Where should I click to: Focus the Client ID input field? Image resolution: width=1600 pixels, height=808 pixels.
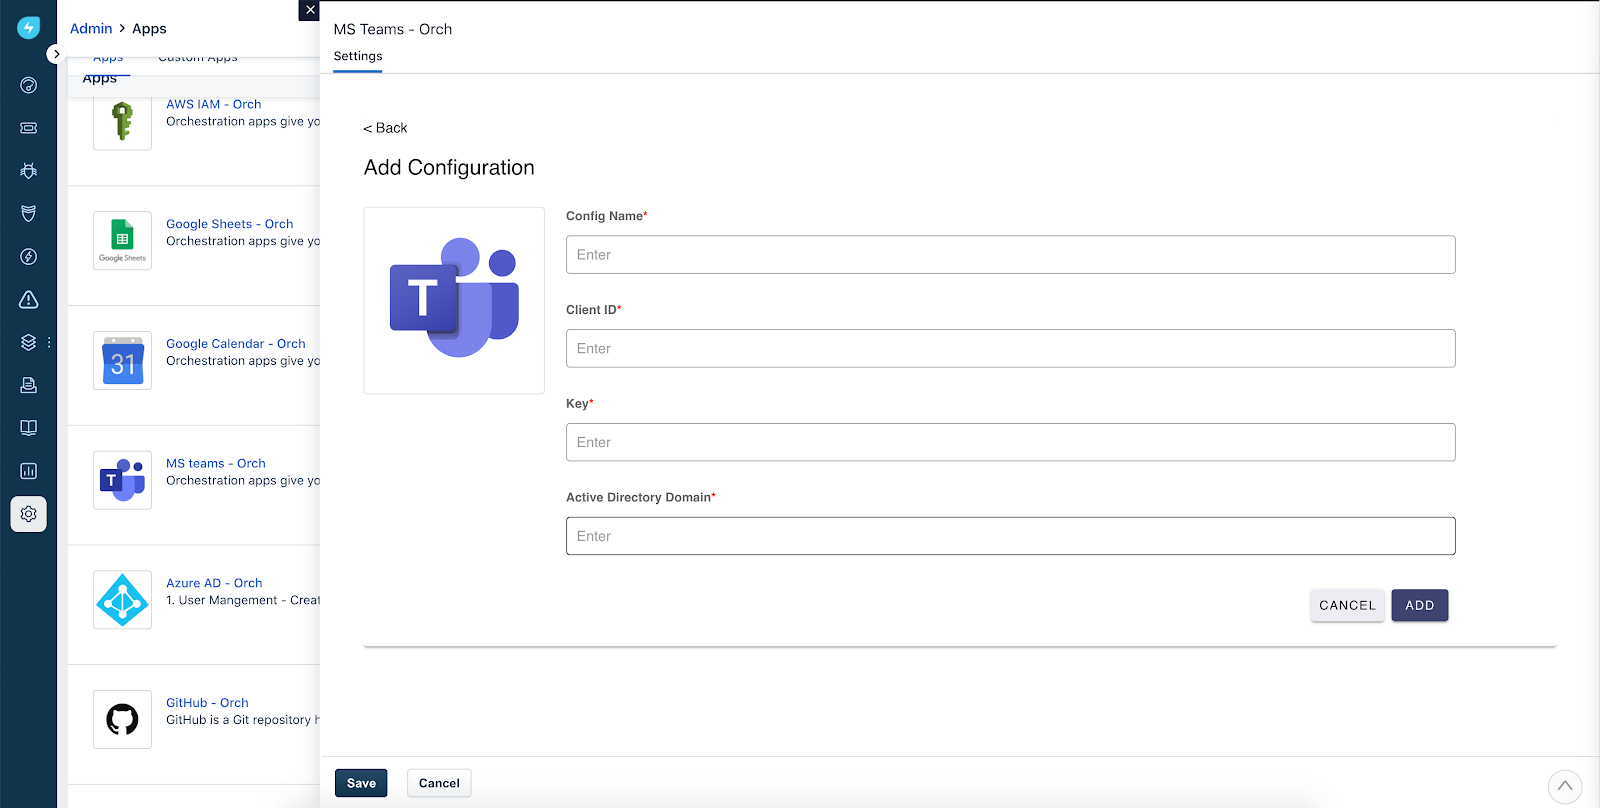click(x=1010, y=349)
